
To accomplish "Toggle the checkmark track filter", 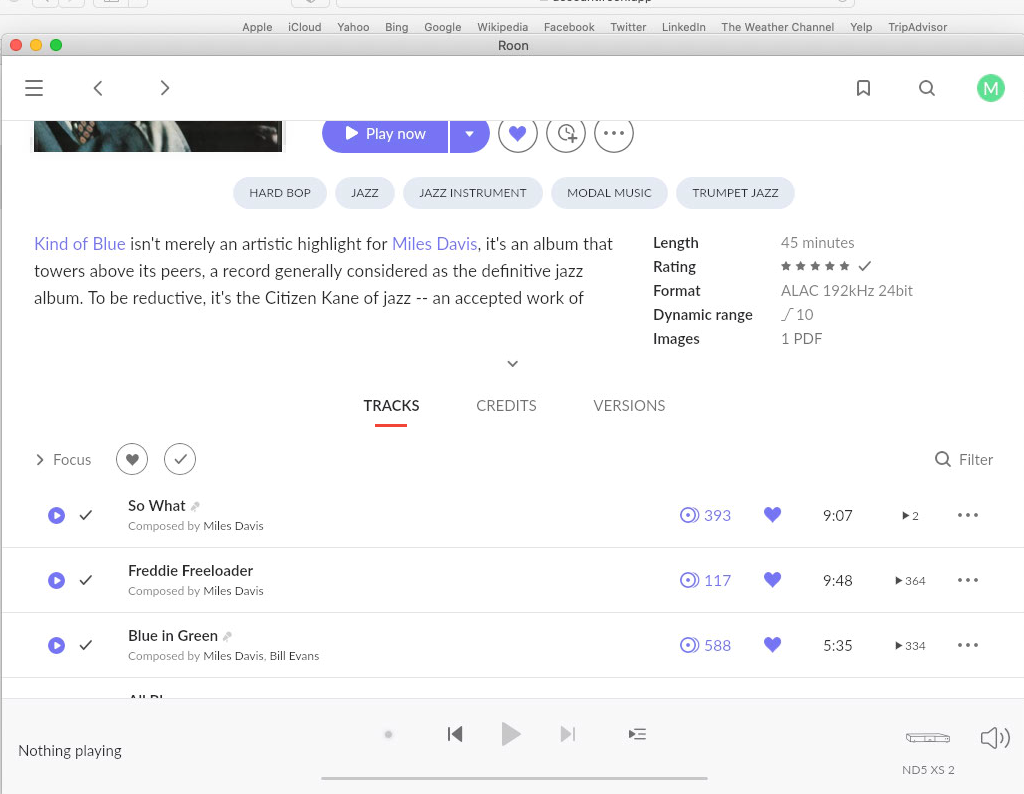I will click(180, 459).
